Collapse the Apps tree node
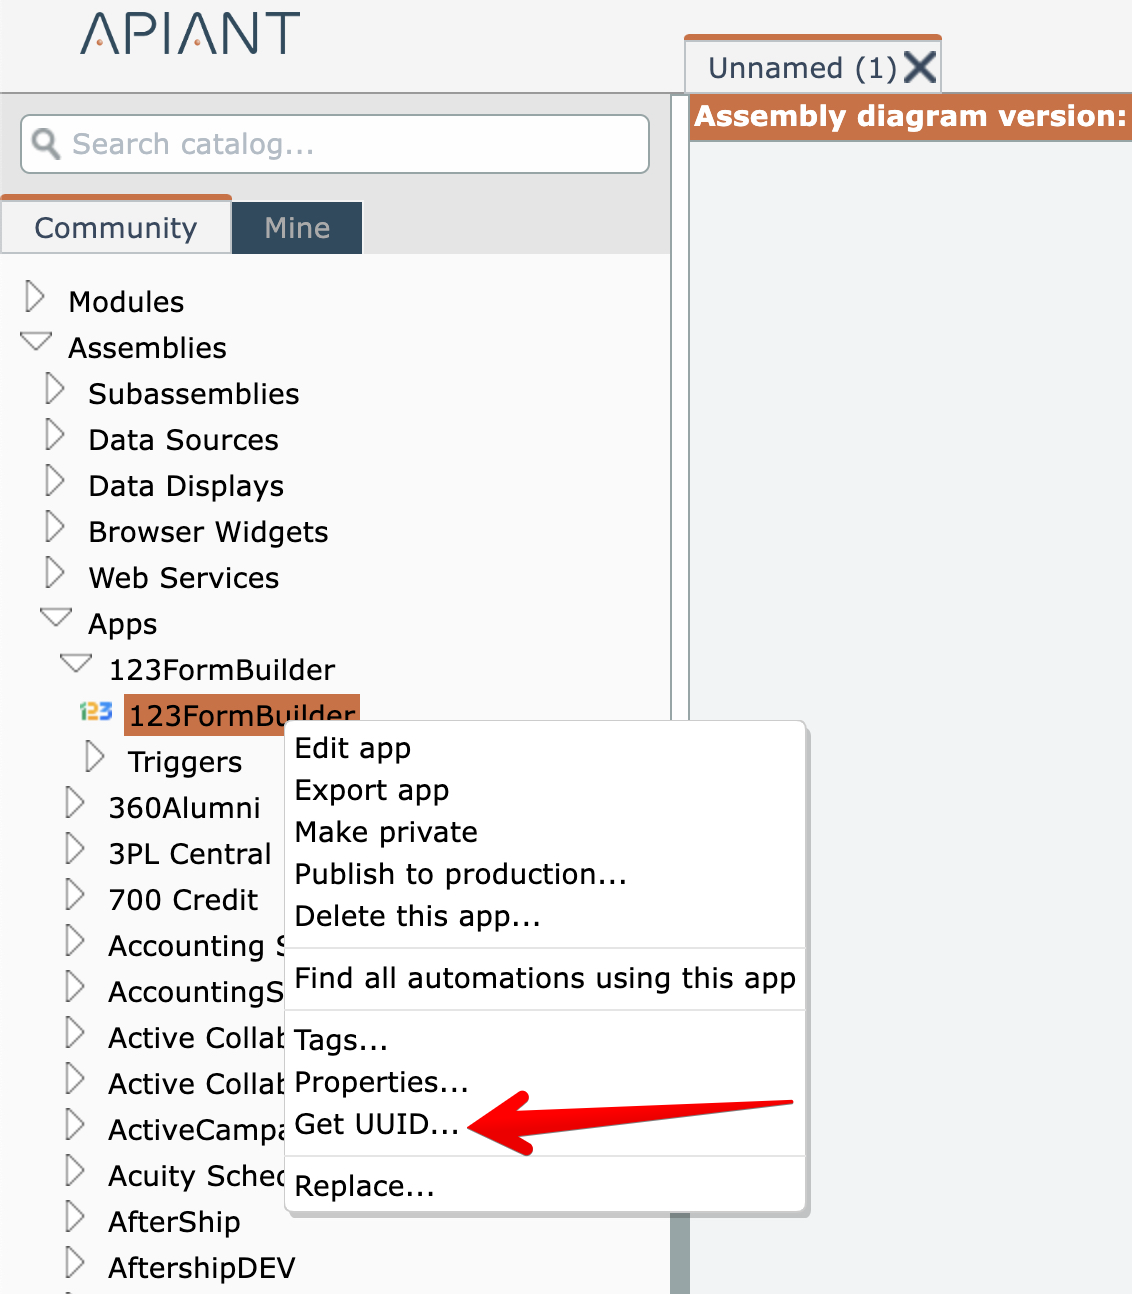The height and width of the screenshot is (1294, 1132). click(56, 618)
